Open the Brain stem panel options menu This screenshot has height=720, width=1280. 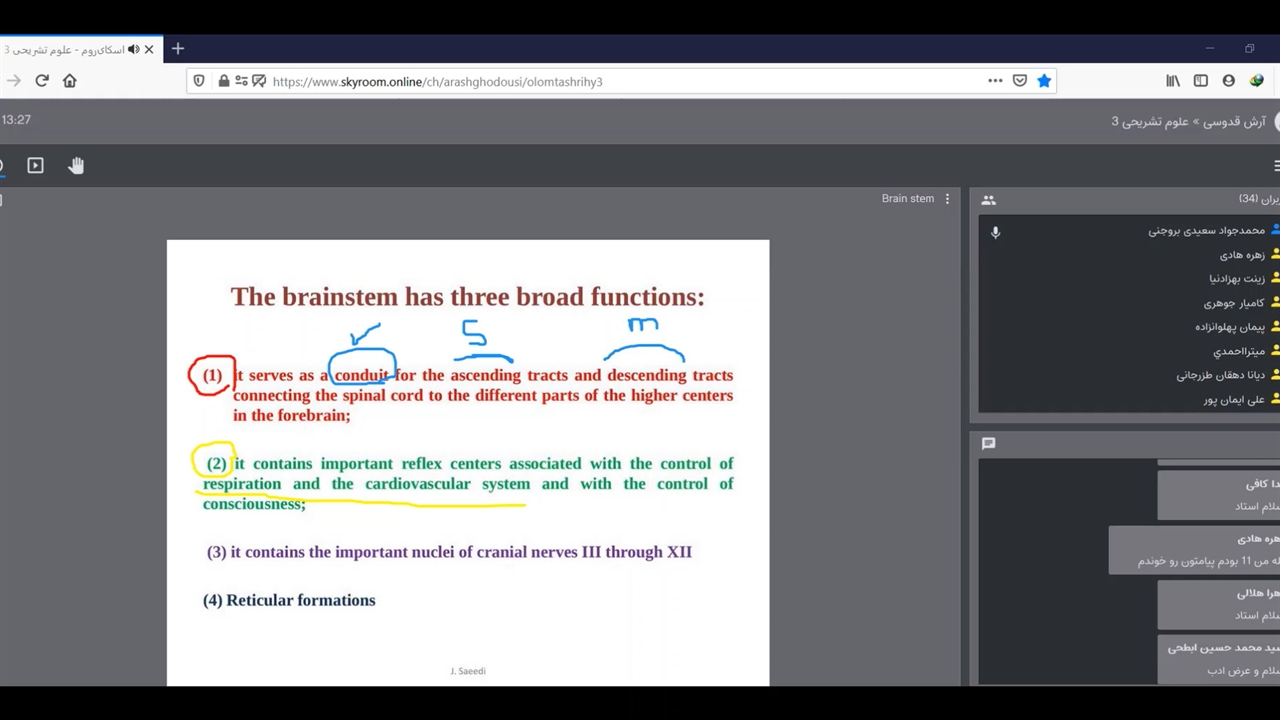[947, 199]
